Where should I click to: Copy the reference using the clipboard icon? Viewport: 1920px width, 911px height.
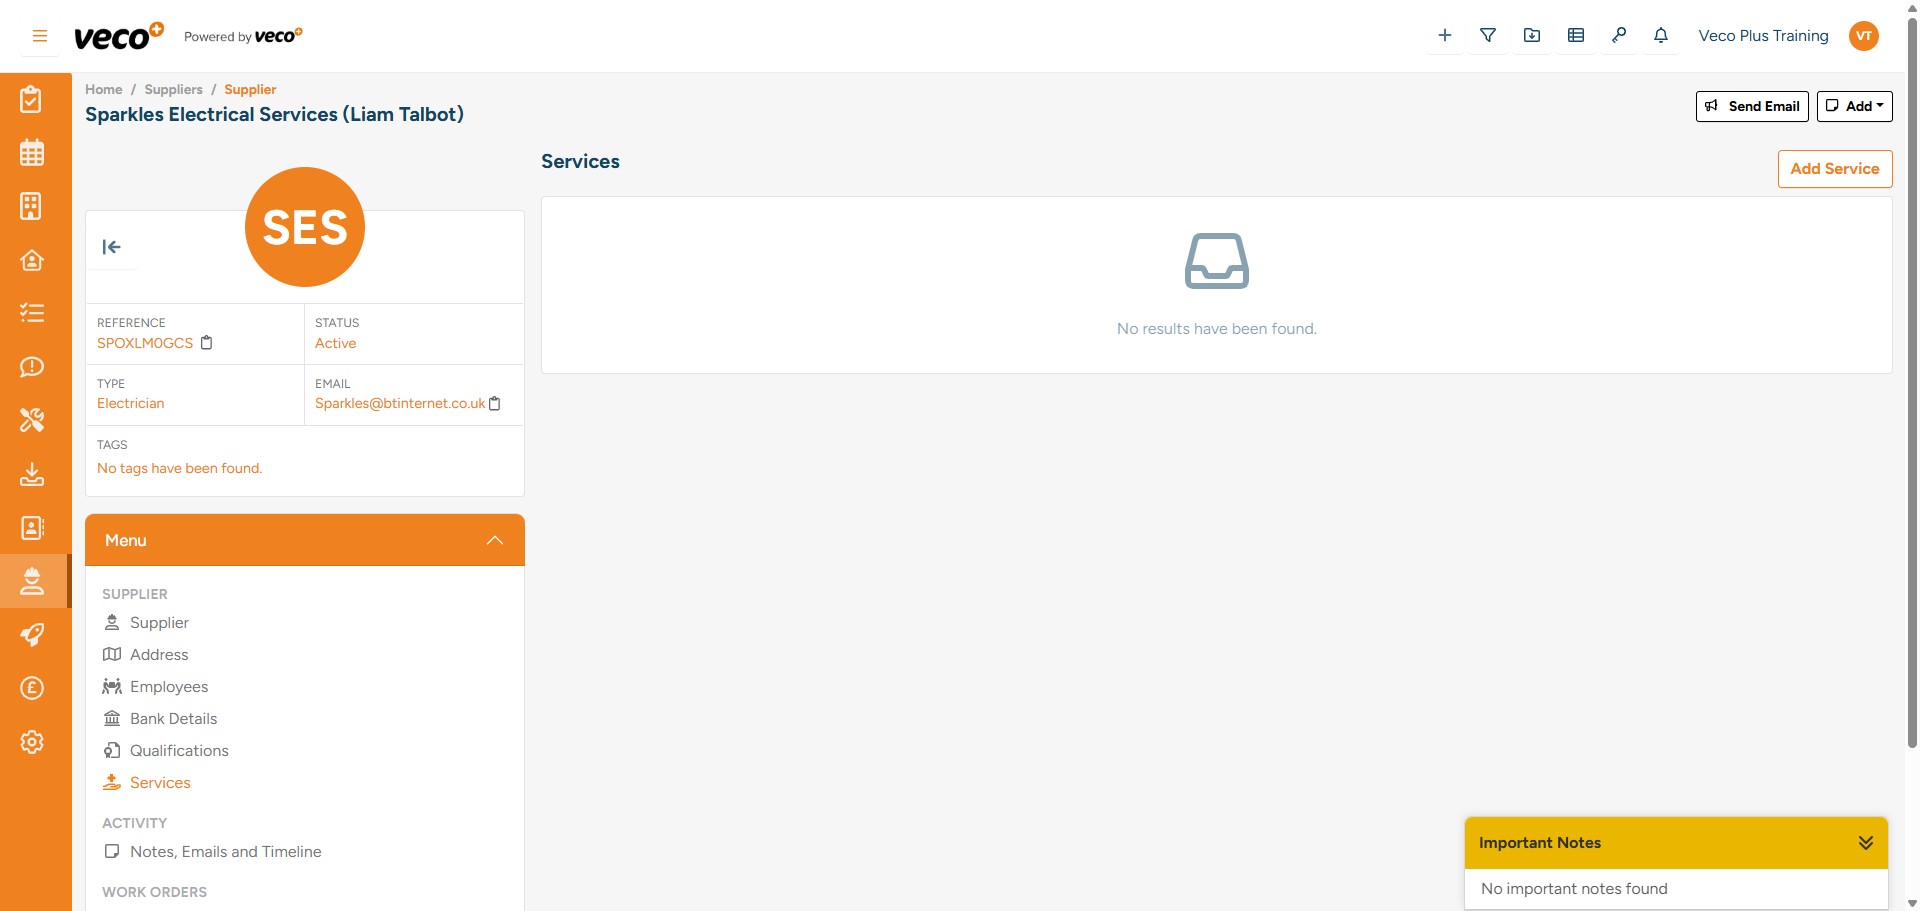click(x=207, y=343)
